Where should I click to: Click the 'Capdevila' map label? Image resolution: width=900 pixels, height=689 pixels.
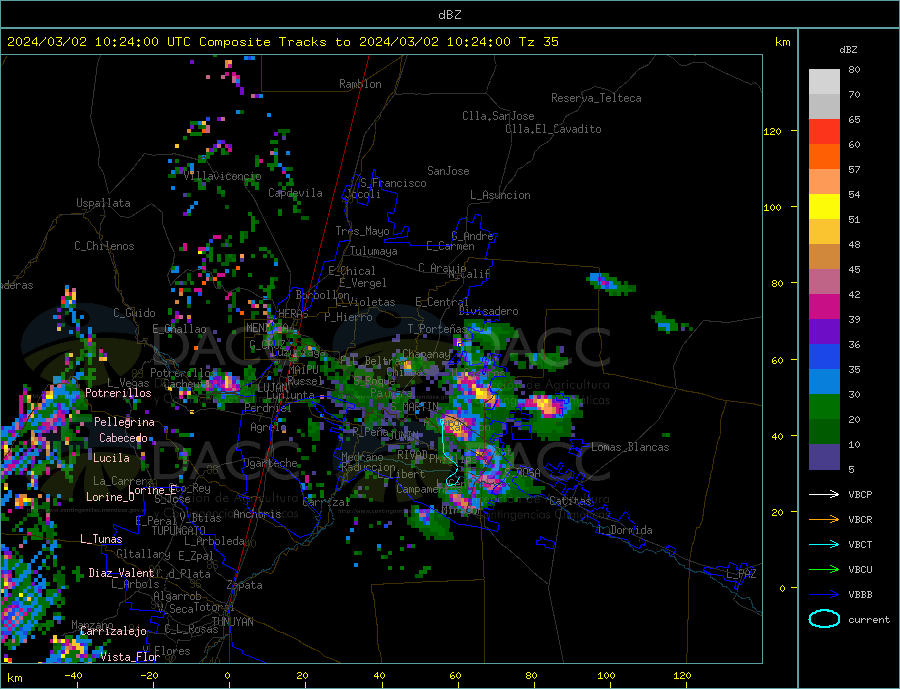pos(295,193)
